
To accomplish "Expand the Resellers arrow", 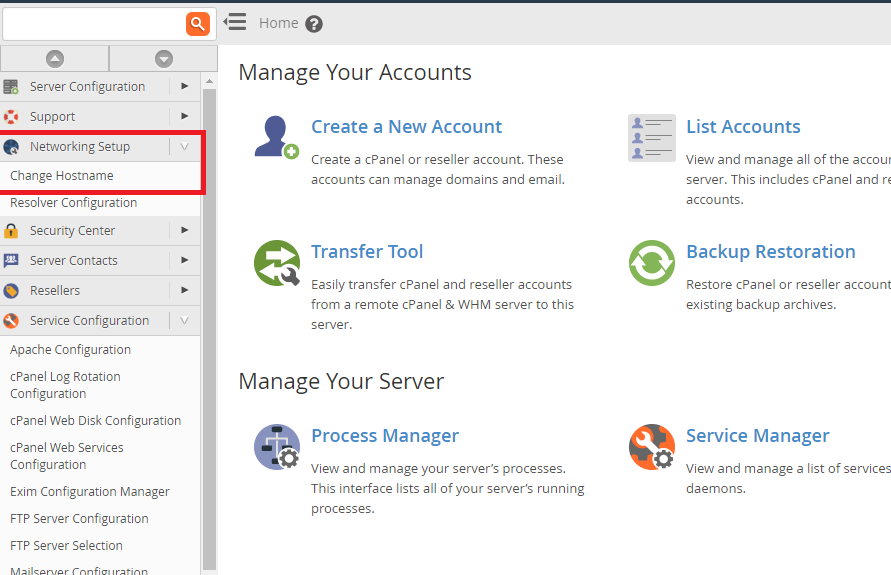I will 185,290.
